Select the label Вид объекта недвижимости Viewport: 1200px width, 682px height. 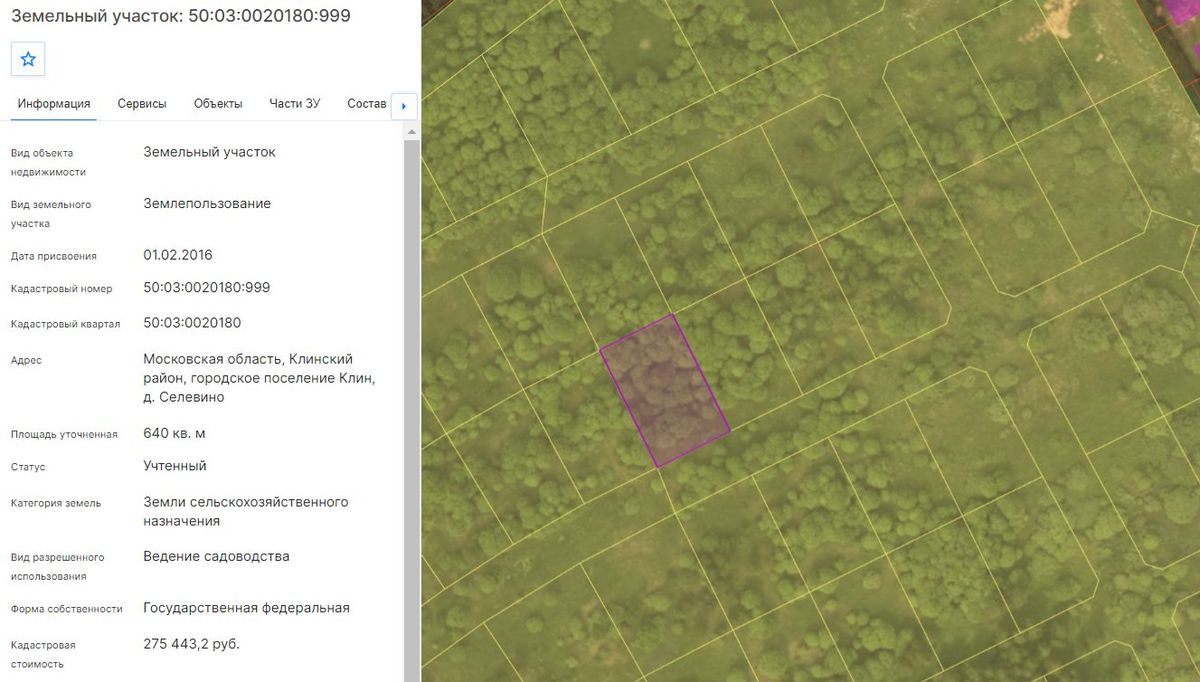click(x=48, y=162)
